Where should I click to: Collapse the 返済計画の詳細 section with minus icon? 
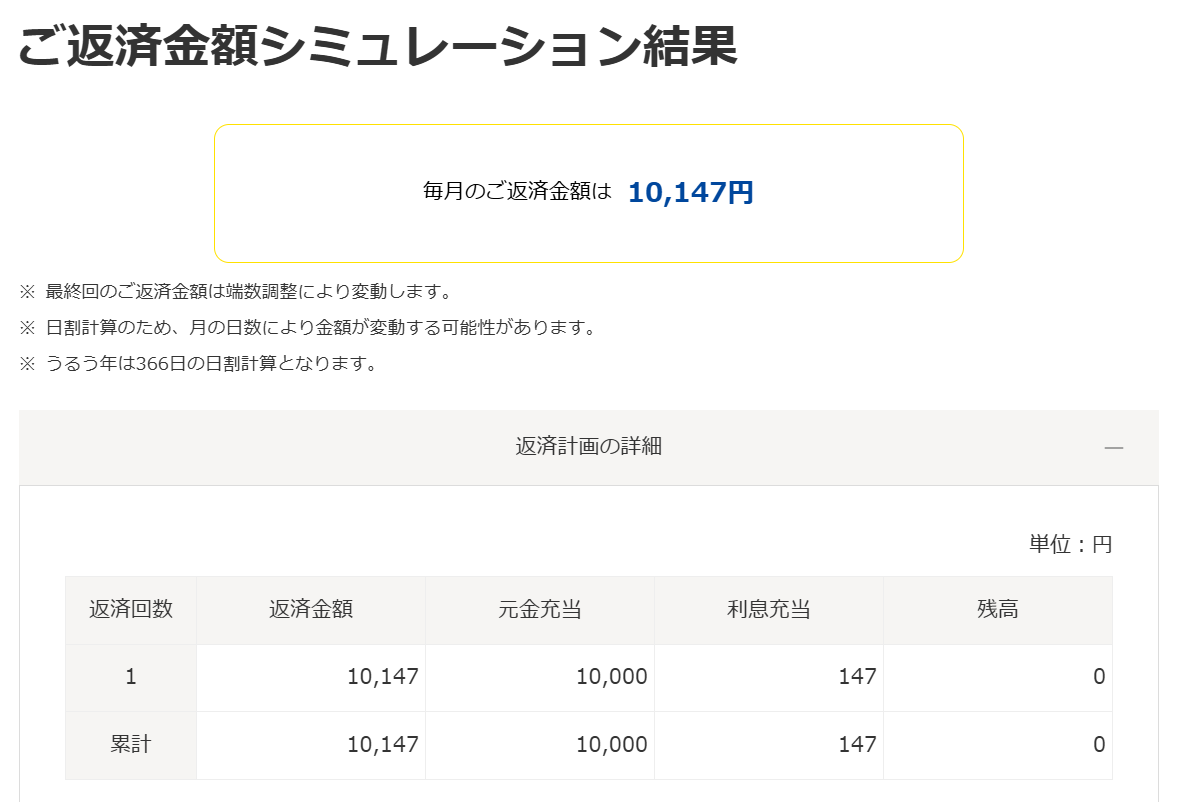[x=1114, y=448]
